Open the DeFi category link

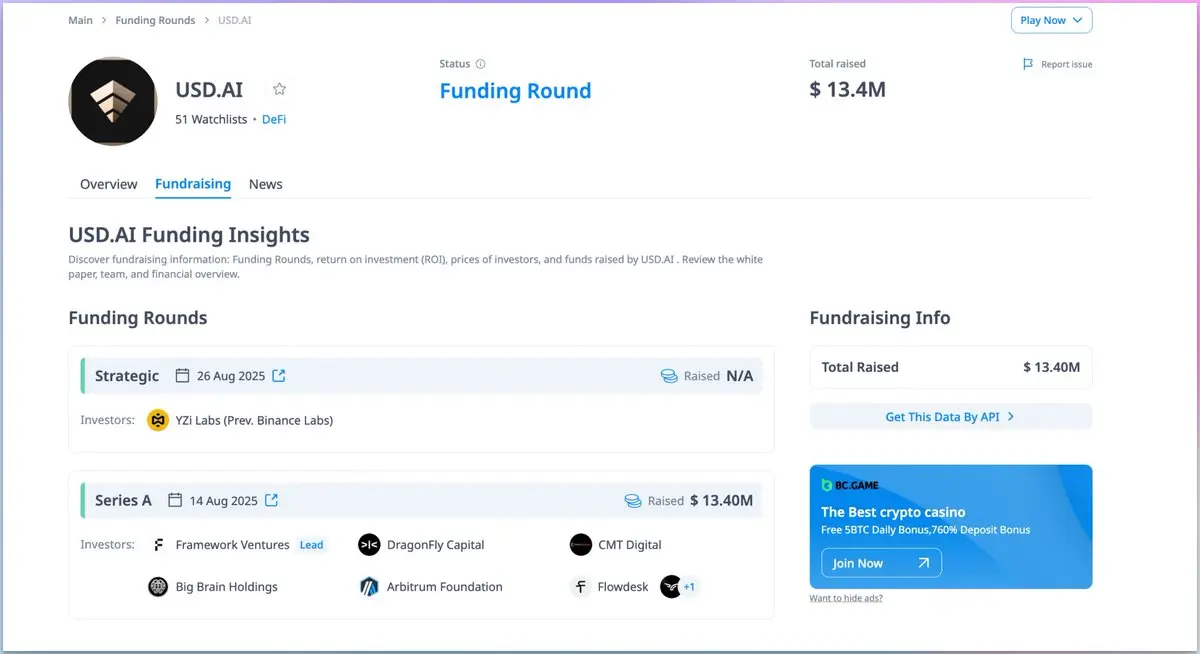point(274,119)
